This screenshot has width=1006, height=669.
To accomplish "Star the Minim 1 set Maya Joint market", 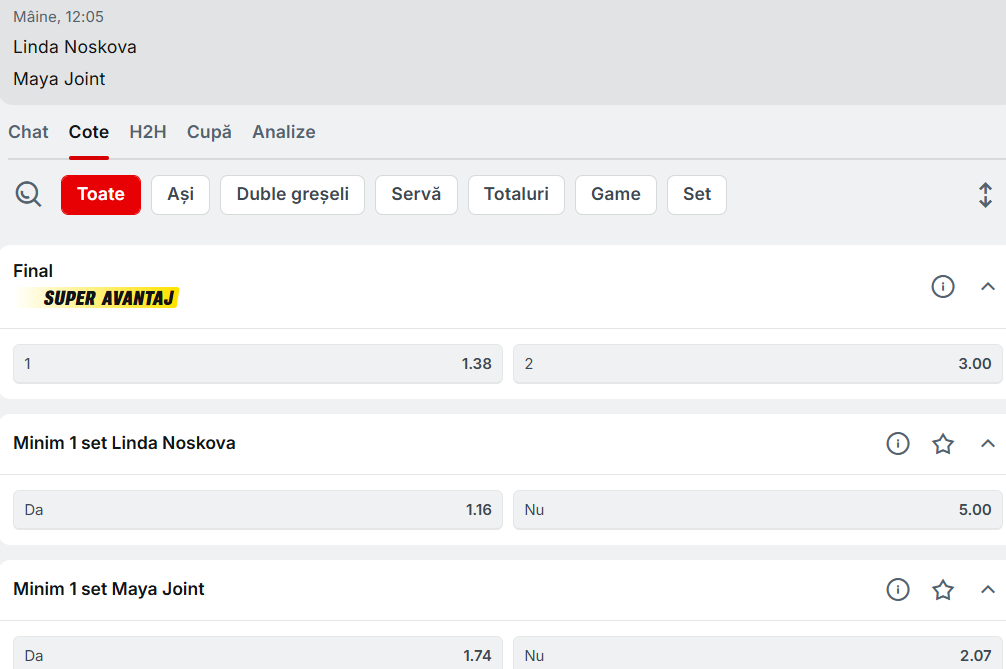I will (x=943, y=589).
